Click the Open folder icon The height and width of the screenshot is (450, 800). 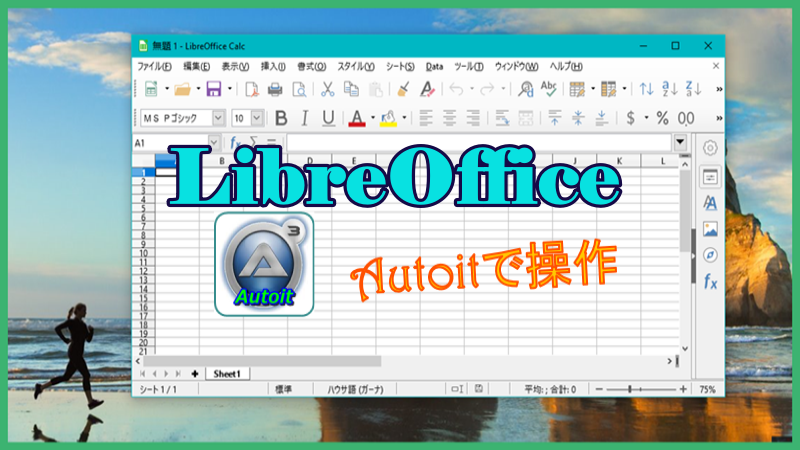pyautogui.click(x=182, y=89)
